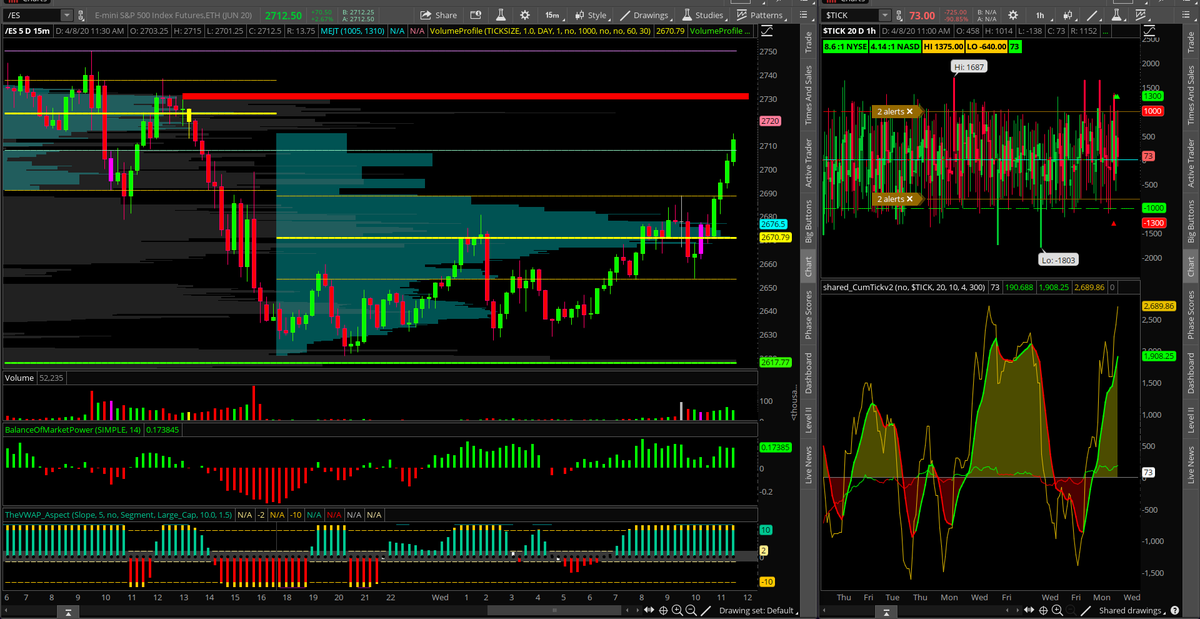Open the Studies menu

(703, 15)
